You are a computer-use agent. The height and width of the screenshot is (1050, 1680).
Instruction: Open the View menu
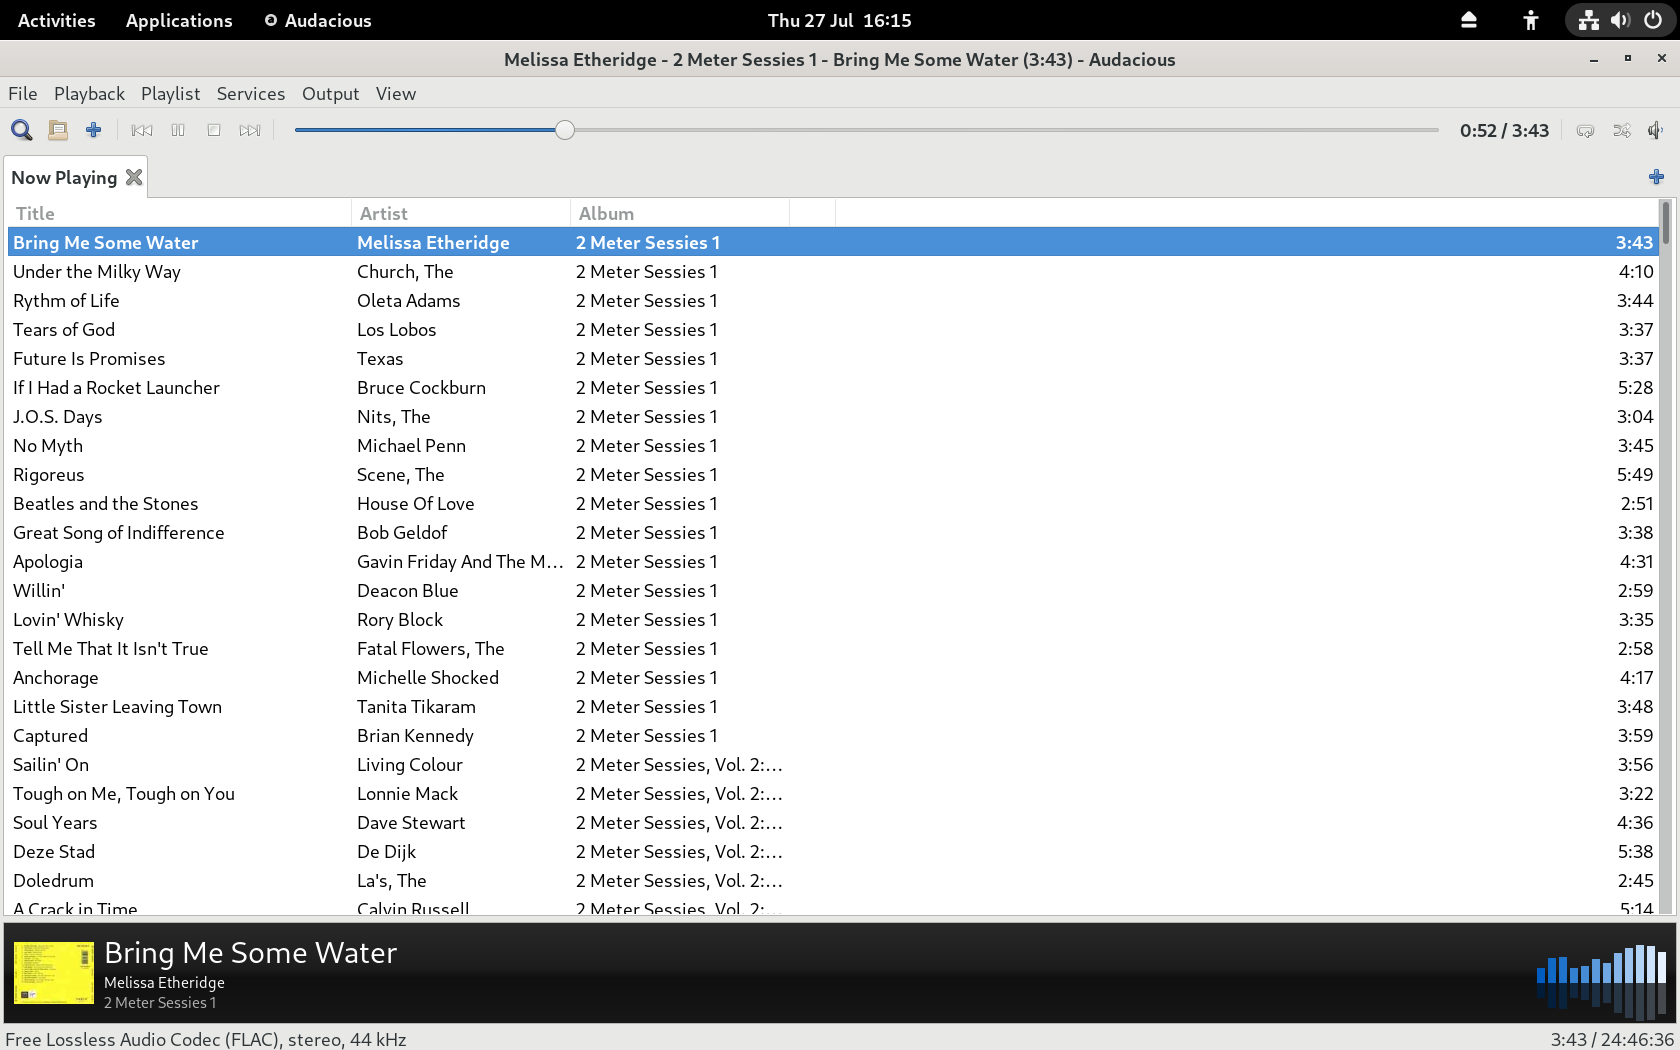click(396, 93)
